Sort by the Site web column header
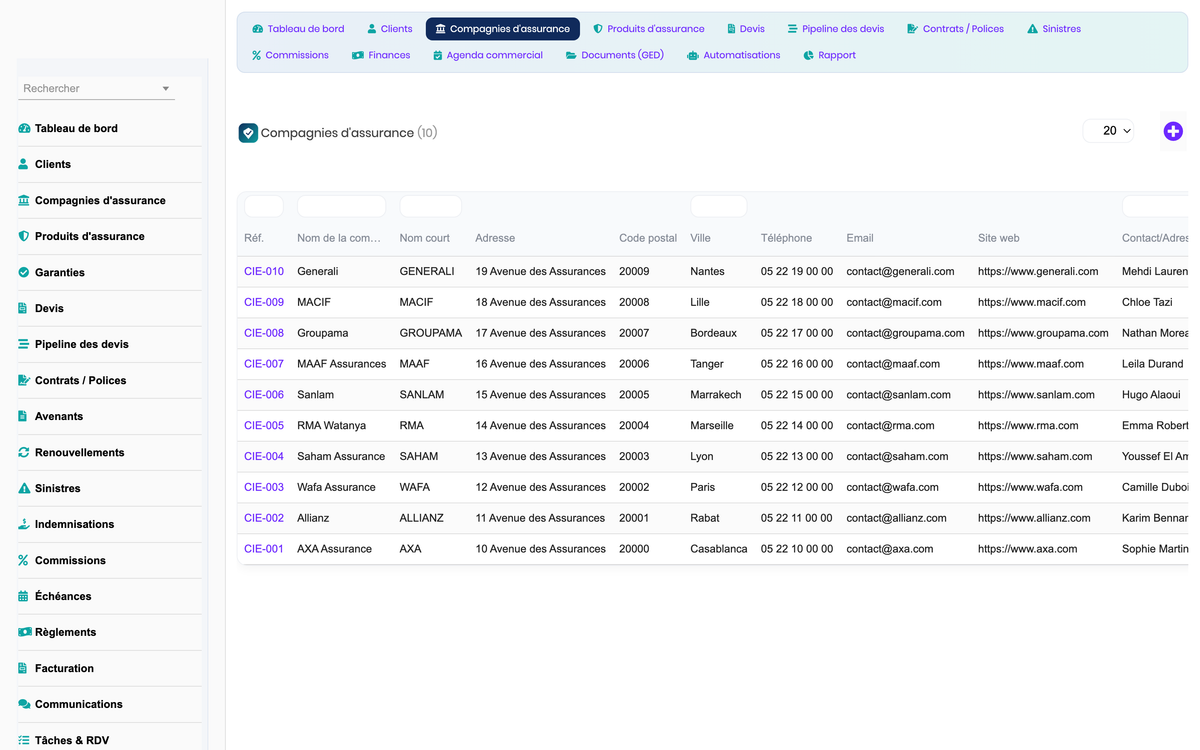 point(999,238)
